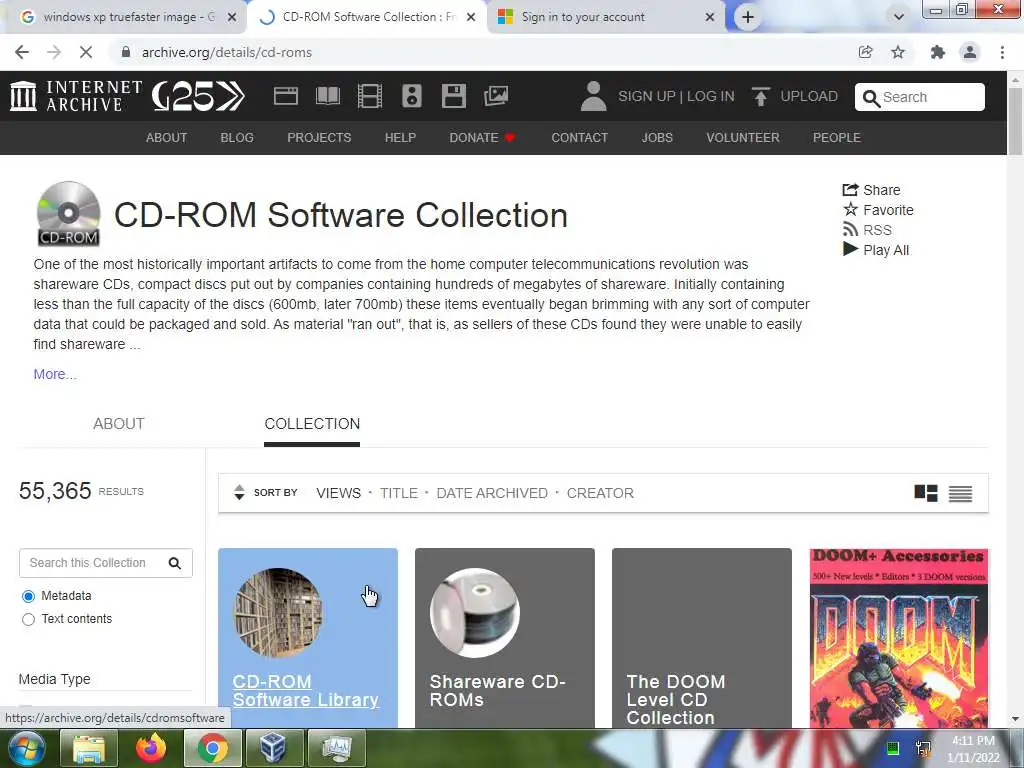Open VOLUNTEER in the navigation bar
This screenshot has width=1024, height=768.
(743, 138)
